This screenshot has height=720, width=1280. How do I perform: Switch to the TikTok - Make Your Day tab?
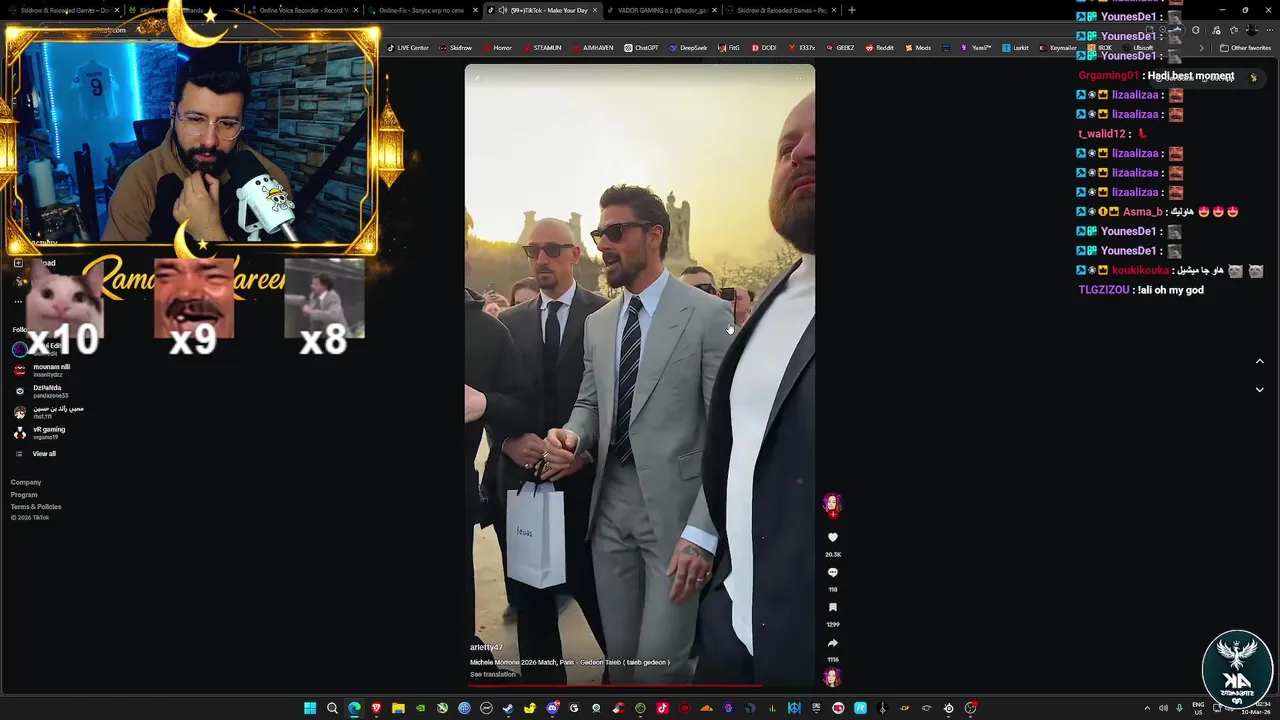point(542,10)
